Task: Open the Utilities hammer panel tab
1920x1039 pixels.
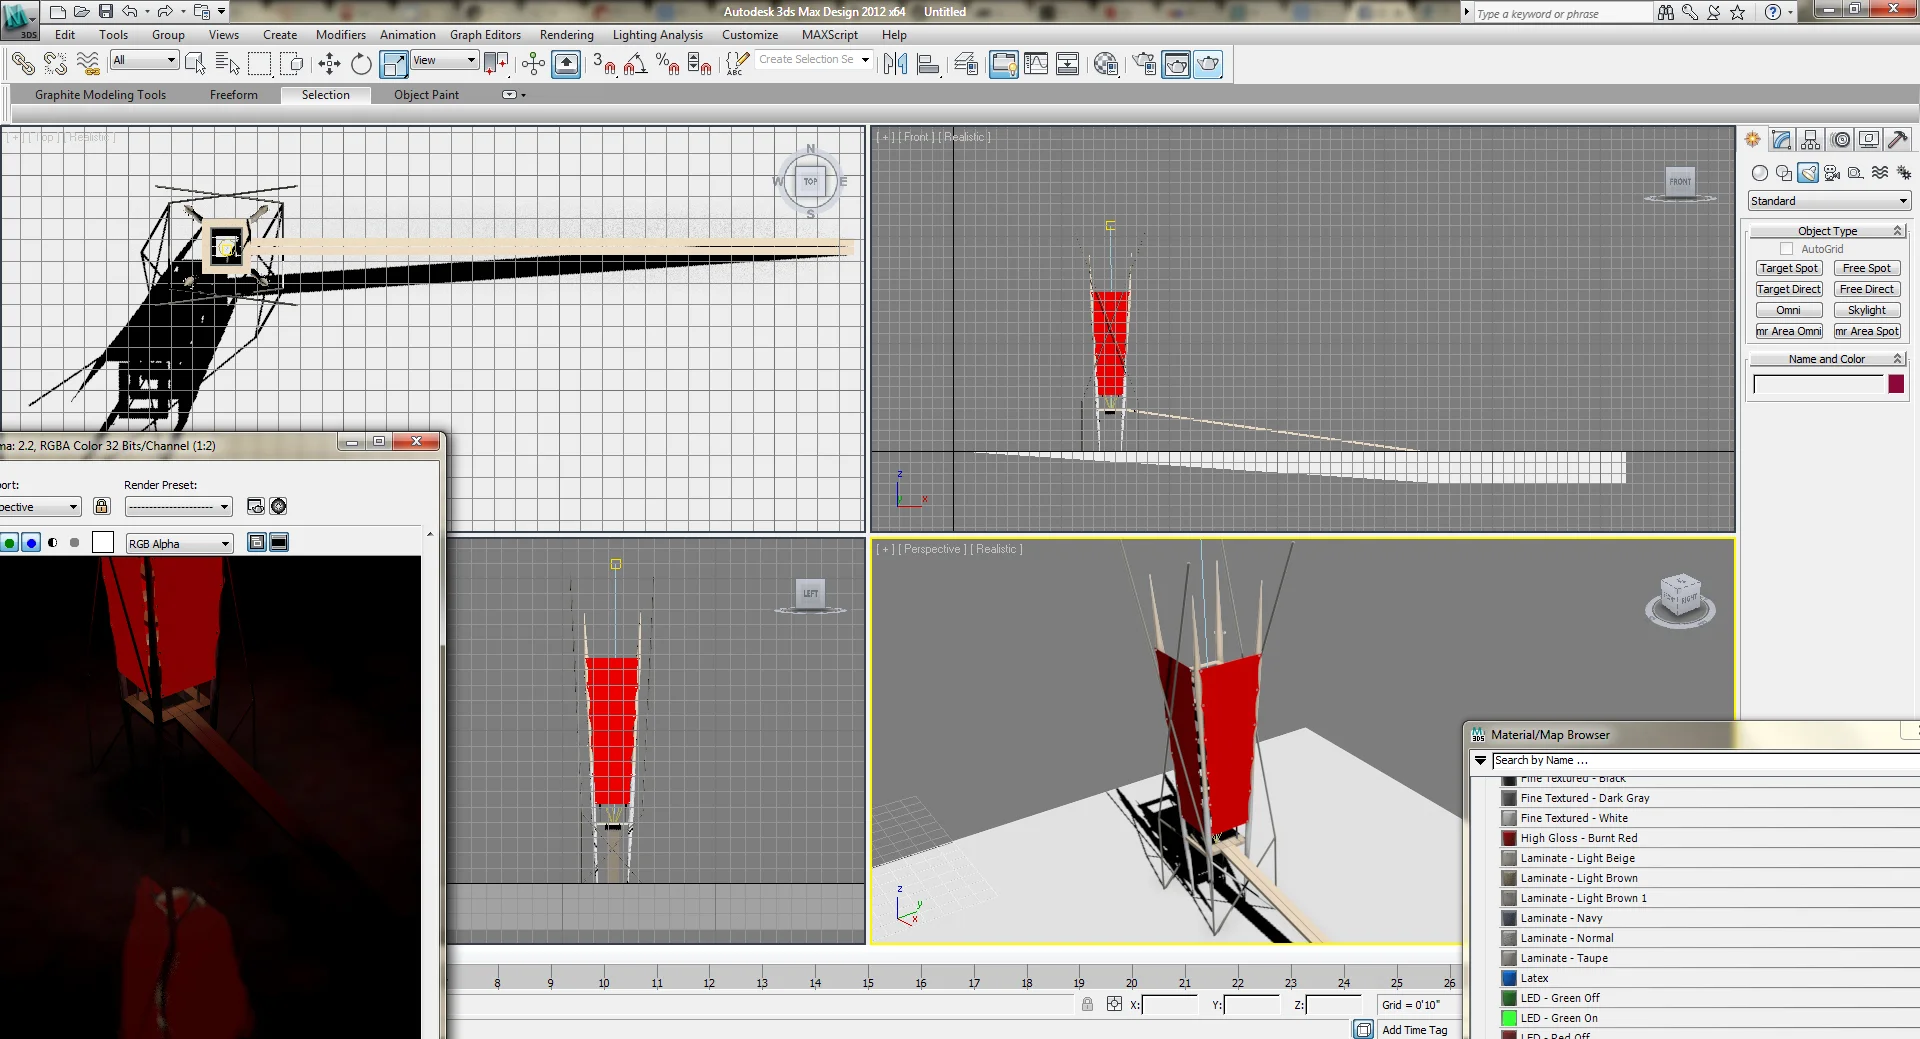Action: tap(1898, 140)
